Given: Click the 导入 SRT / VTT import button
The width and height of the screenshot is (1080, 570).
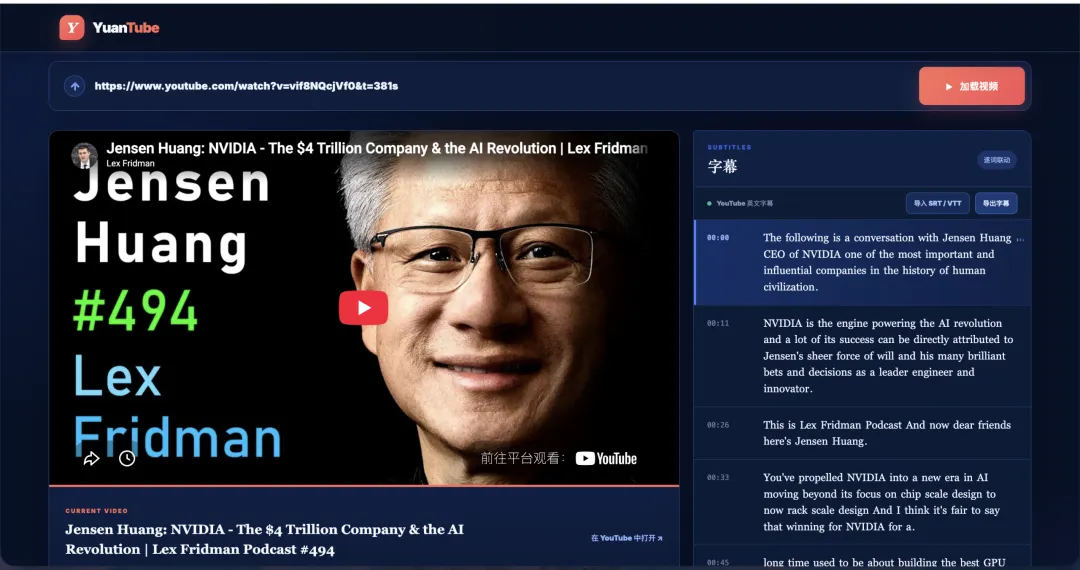Looking at the screenshot, I should [x=937, y=204].
